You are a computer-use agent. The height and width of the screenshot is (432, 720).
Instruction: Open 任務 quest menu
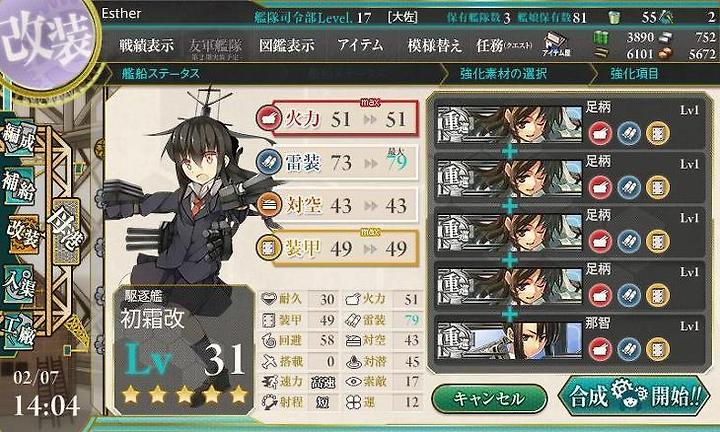(504, 45)
